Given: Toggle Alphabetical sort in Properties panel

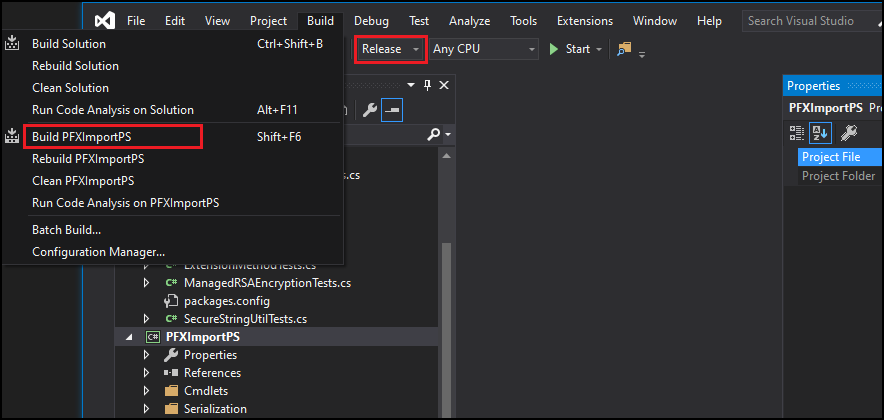Looking at the screenshot, I should (820, 133).
